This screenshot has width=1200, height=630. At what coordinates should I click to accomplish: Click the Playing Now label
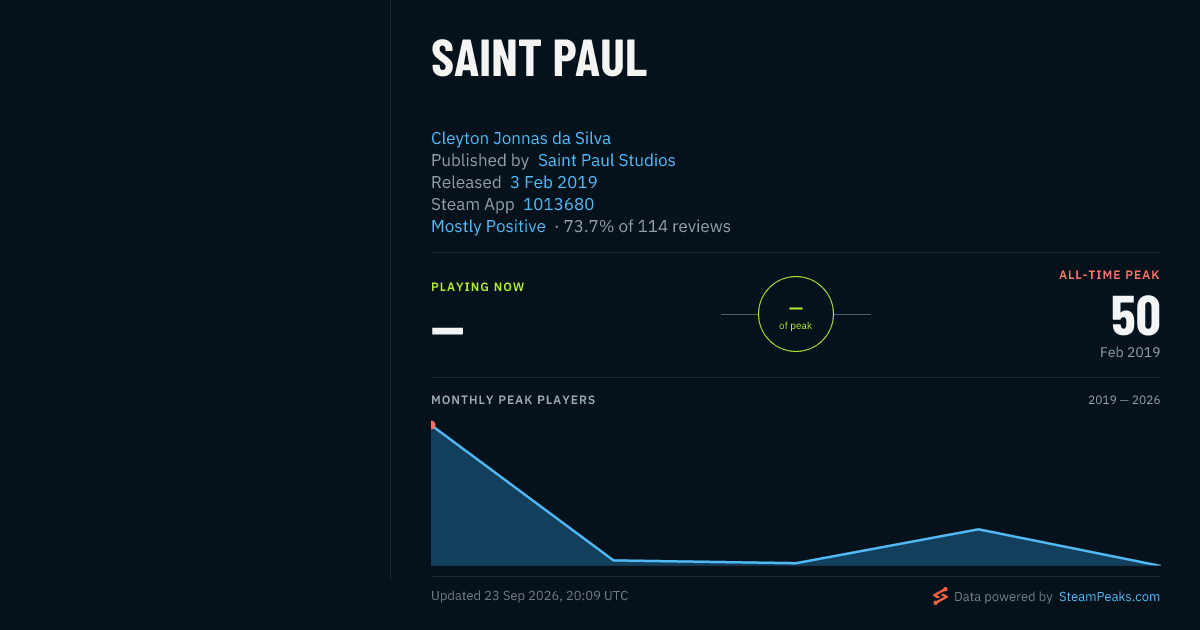(478, 287)
